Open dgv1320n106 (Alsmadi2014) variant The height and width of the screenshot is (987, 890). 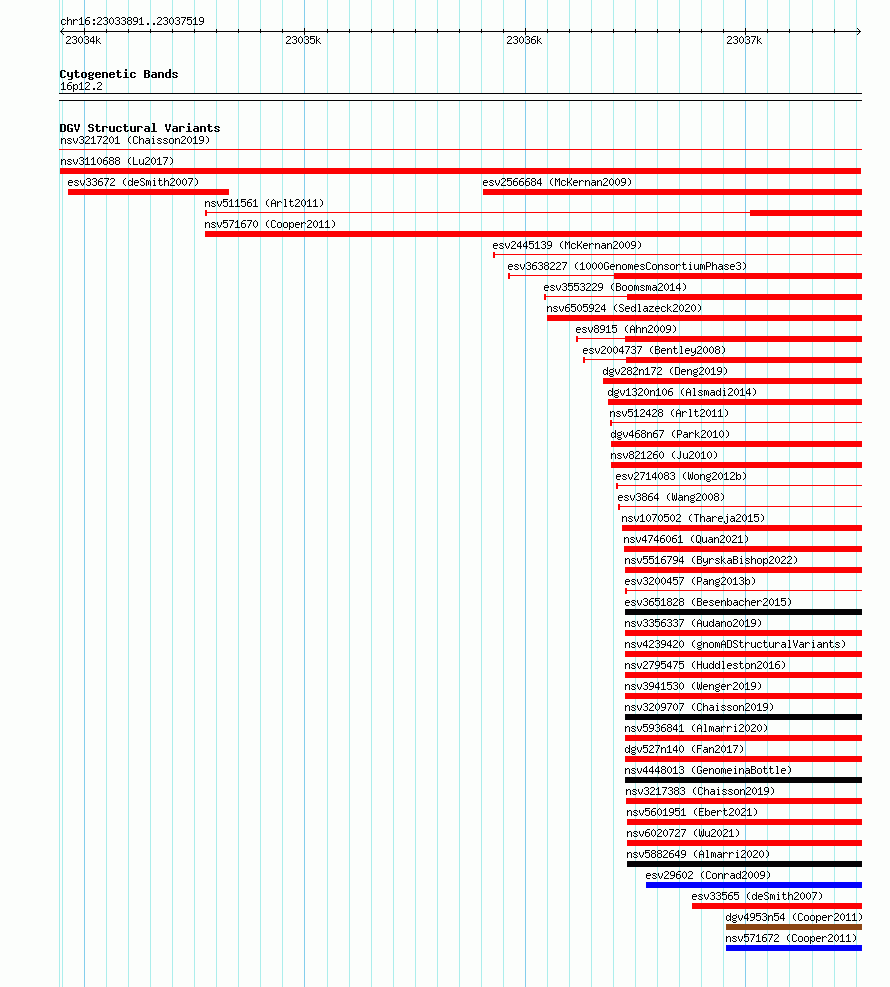[x=682, y=392]
